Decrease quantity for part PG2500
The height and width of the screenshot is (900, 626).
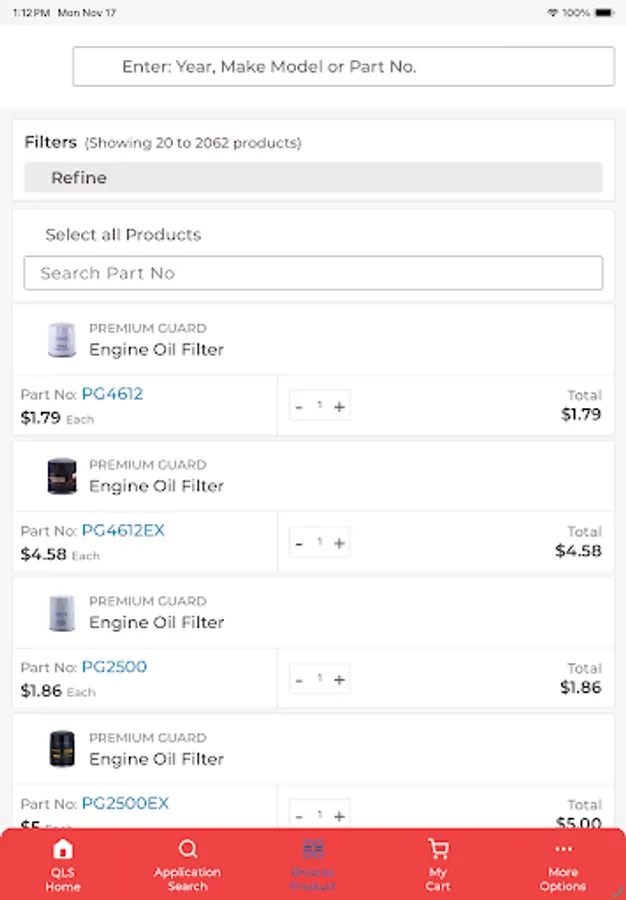point(299,679)
